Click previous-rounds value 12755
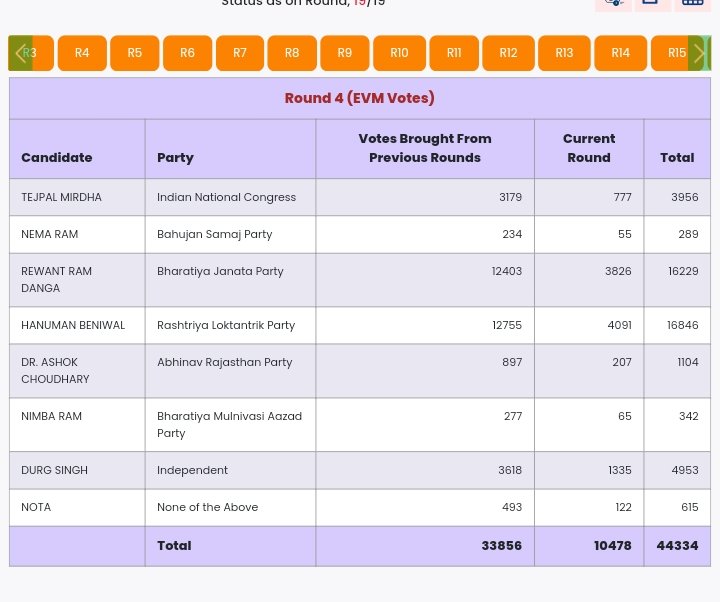This screenshot has height=602, width=720. (507, 325)
